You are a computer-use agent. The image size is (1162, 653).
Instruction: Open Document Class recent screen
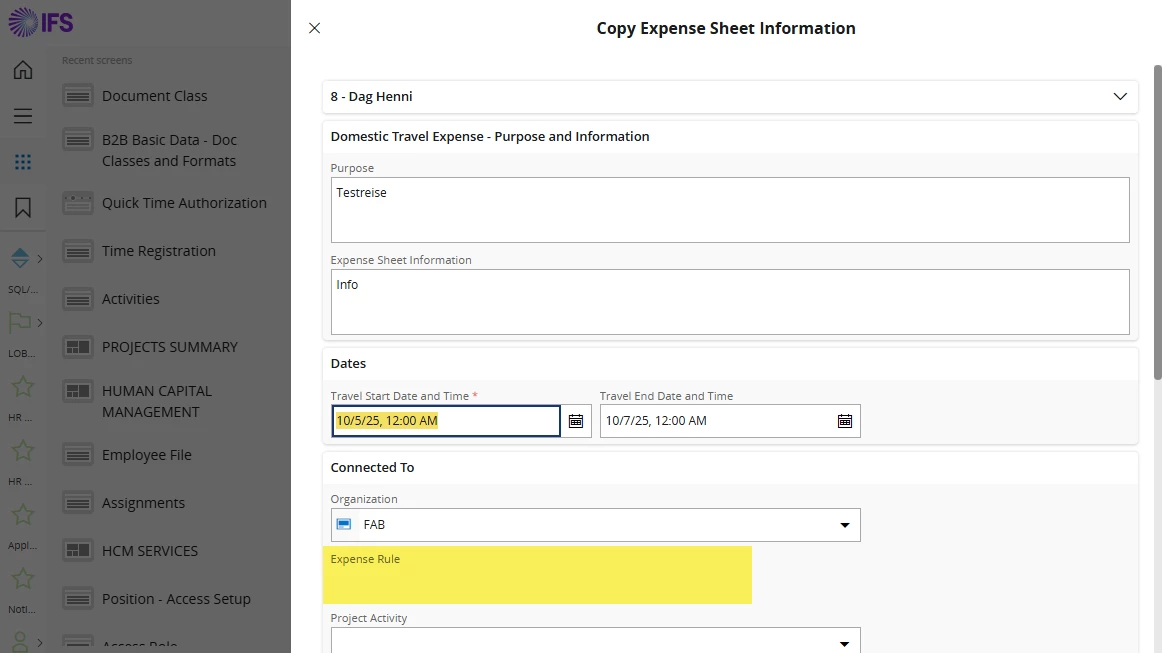pyautogui.click(x=154, y=96)
